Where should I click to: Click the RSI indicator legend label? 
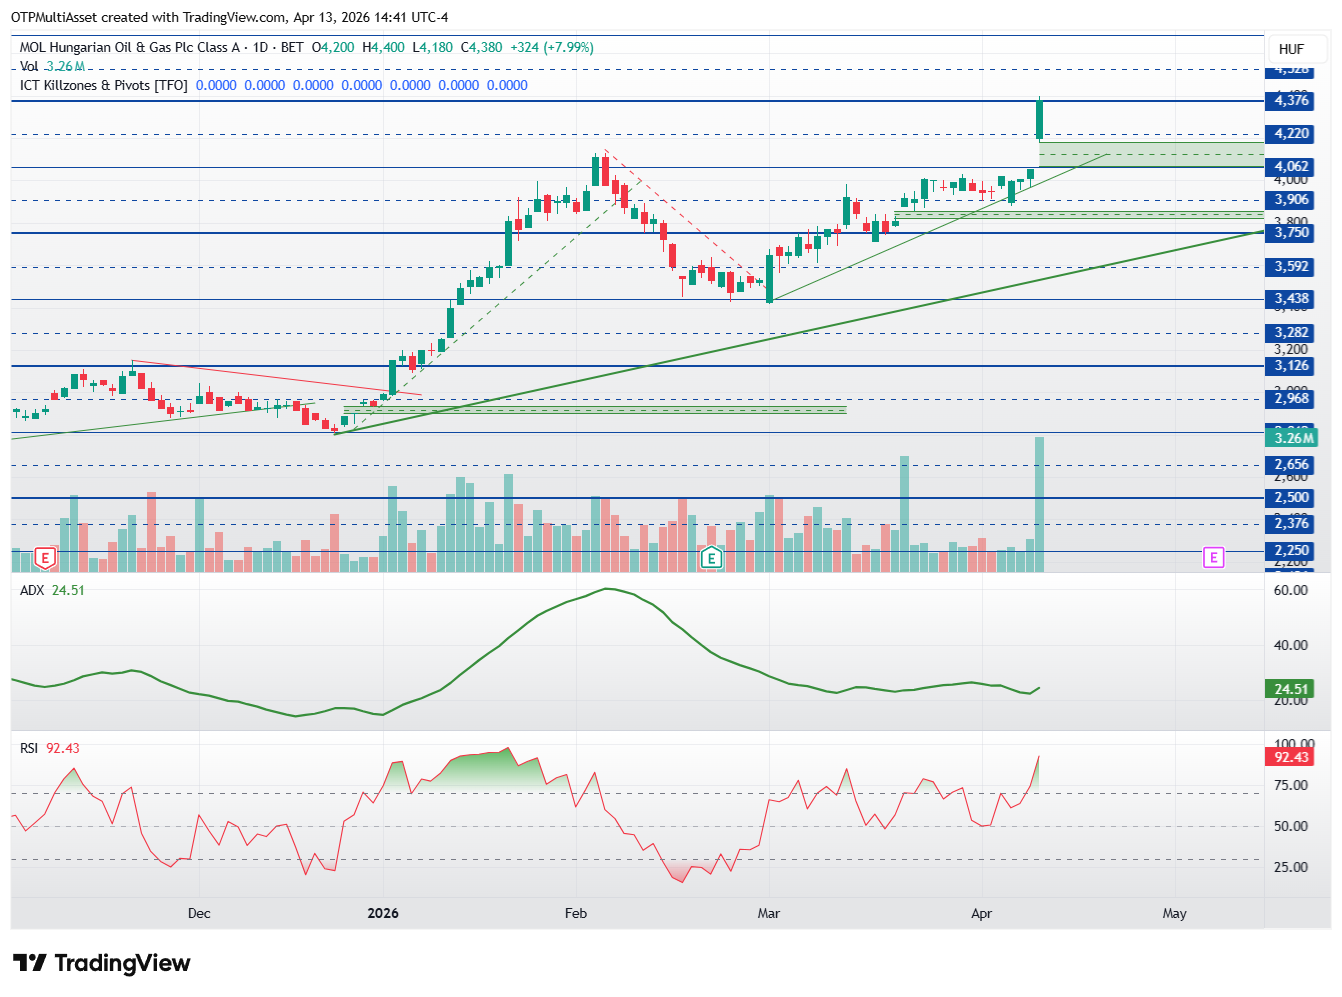(29, 748)
